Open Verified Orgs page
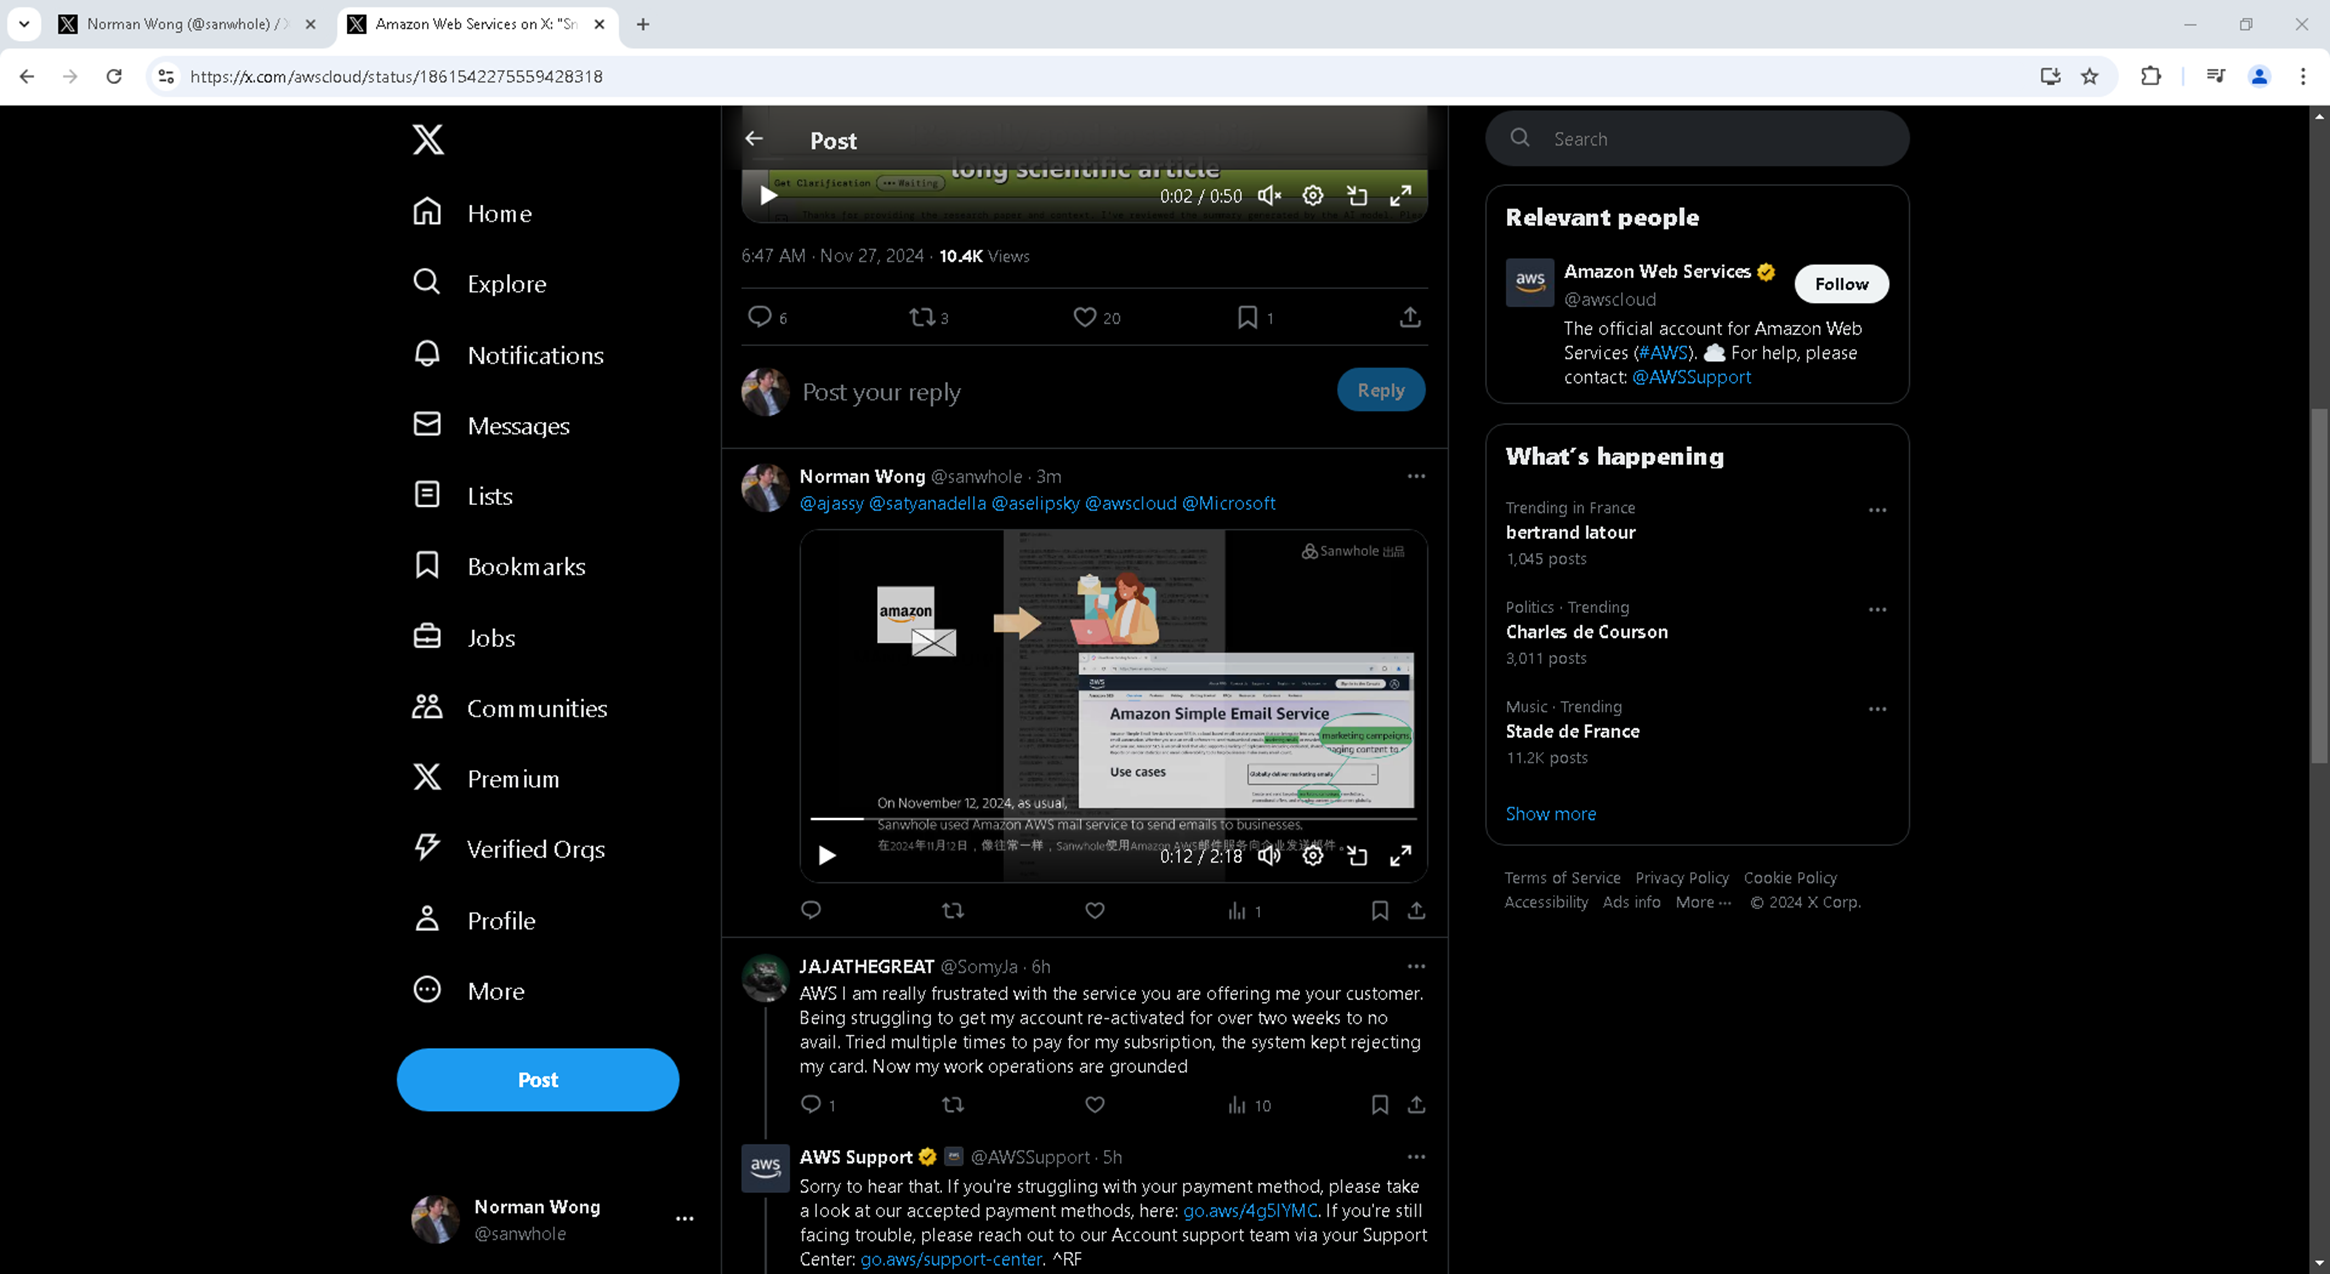This screenshot has height=1274, width=2330. 509,849
